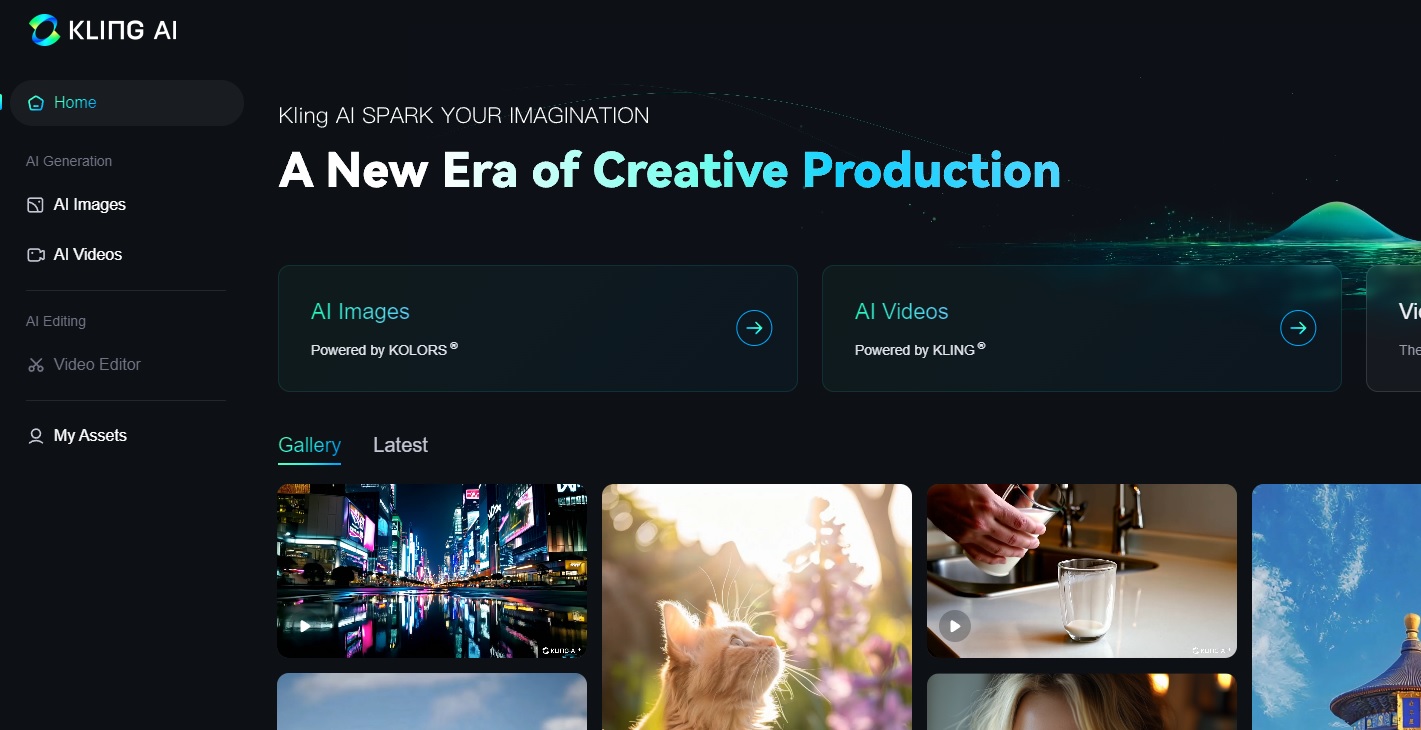Click the Kling AI logo icon
Screen dimensions: 1421x730
pos(45,30)
